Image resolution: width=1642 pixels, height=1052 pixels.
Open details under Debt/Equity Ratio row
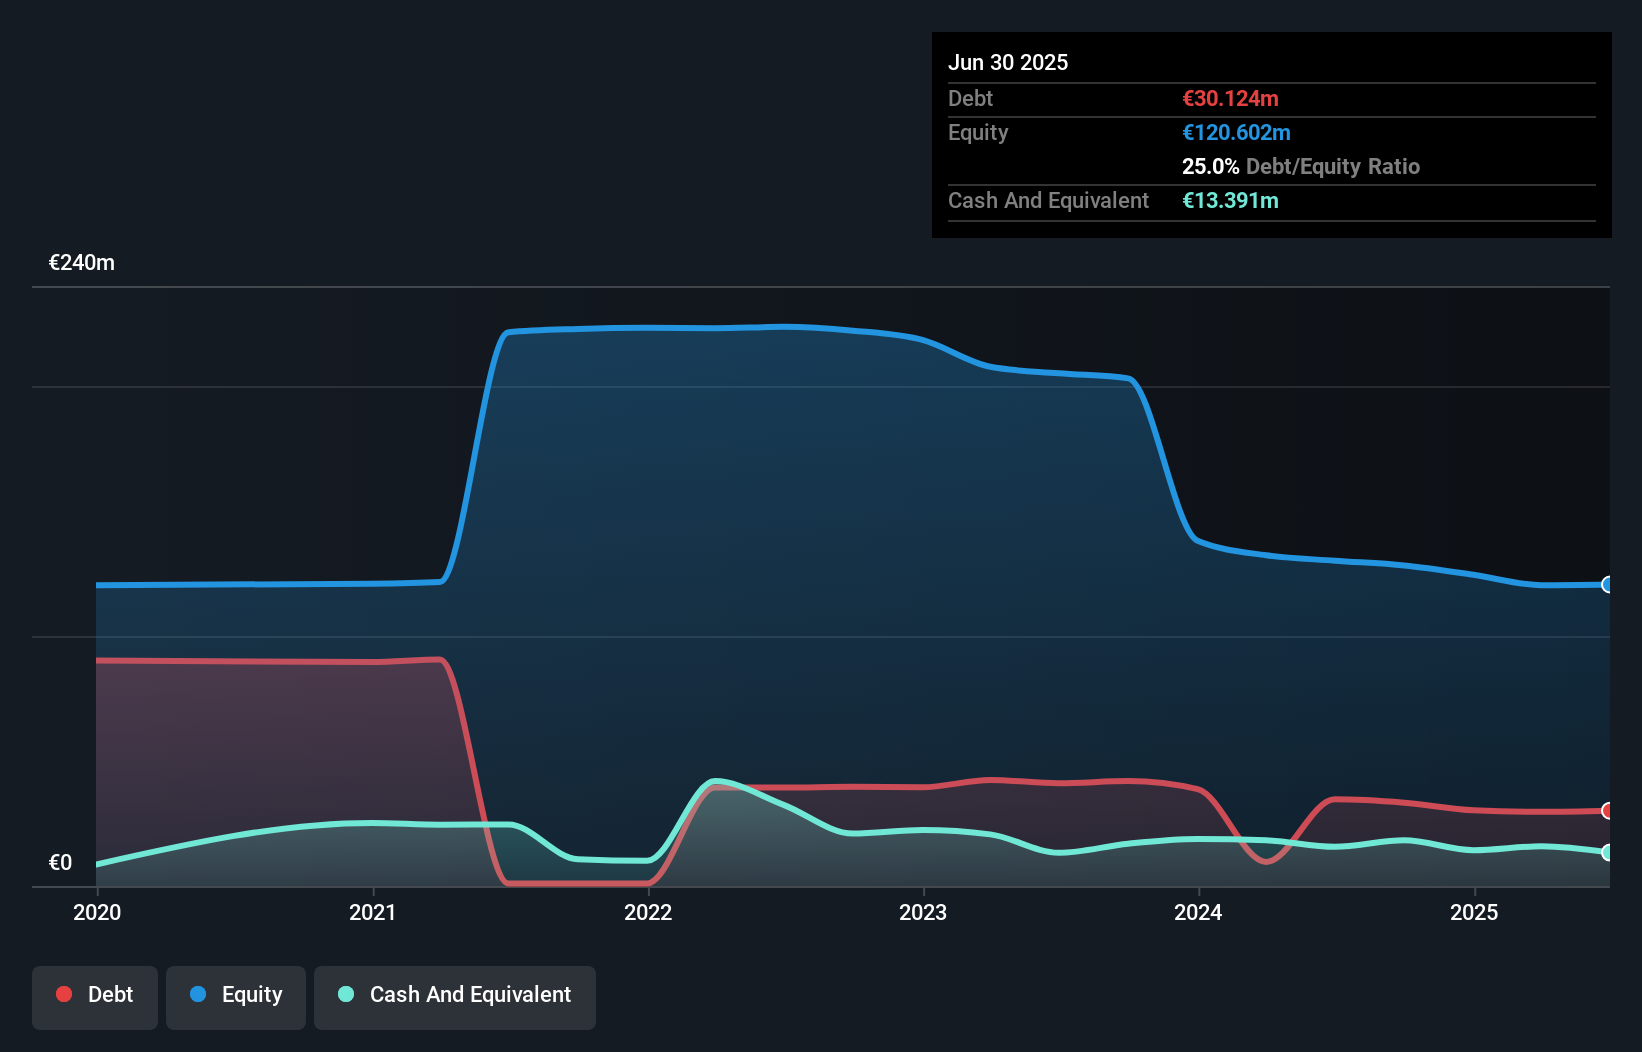[x=1302, y=167]
